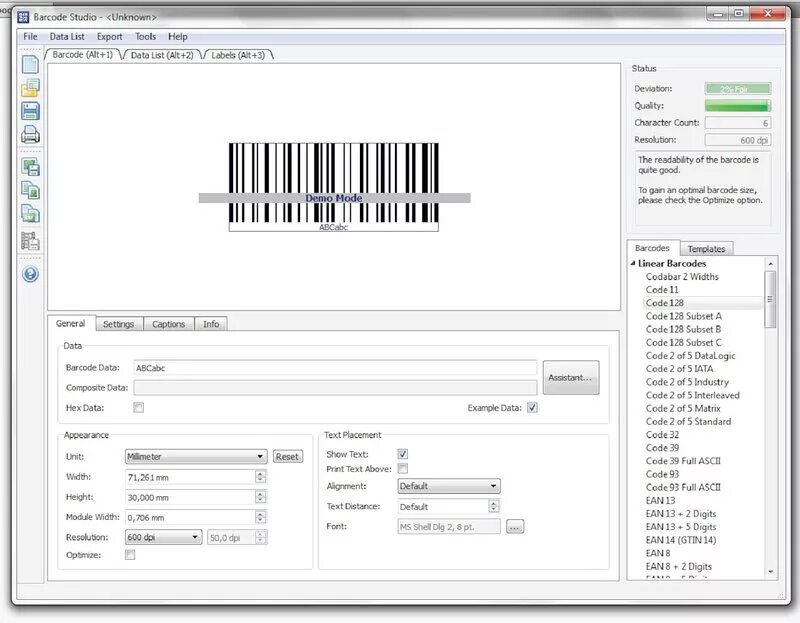Click the barcode preview image

click(334, 187)
